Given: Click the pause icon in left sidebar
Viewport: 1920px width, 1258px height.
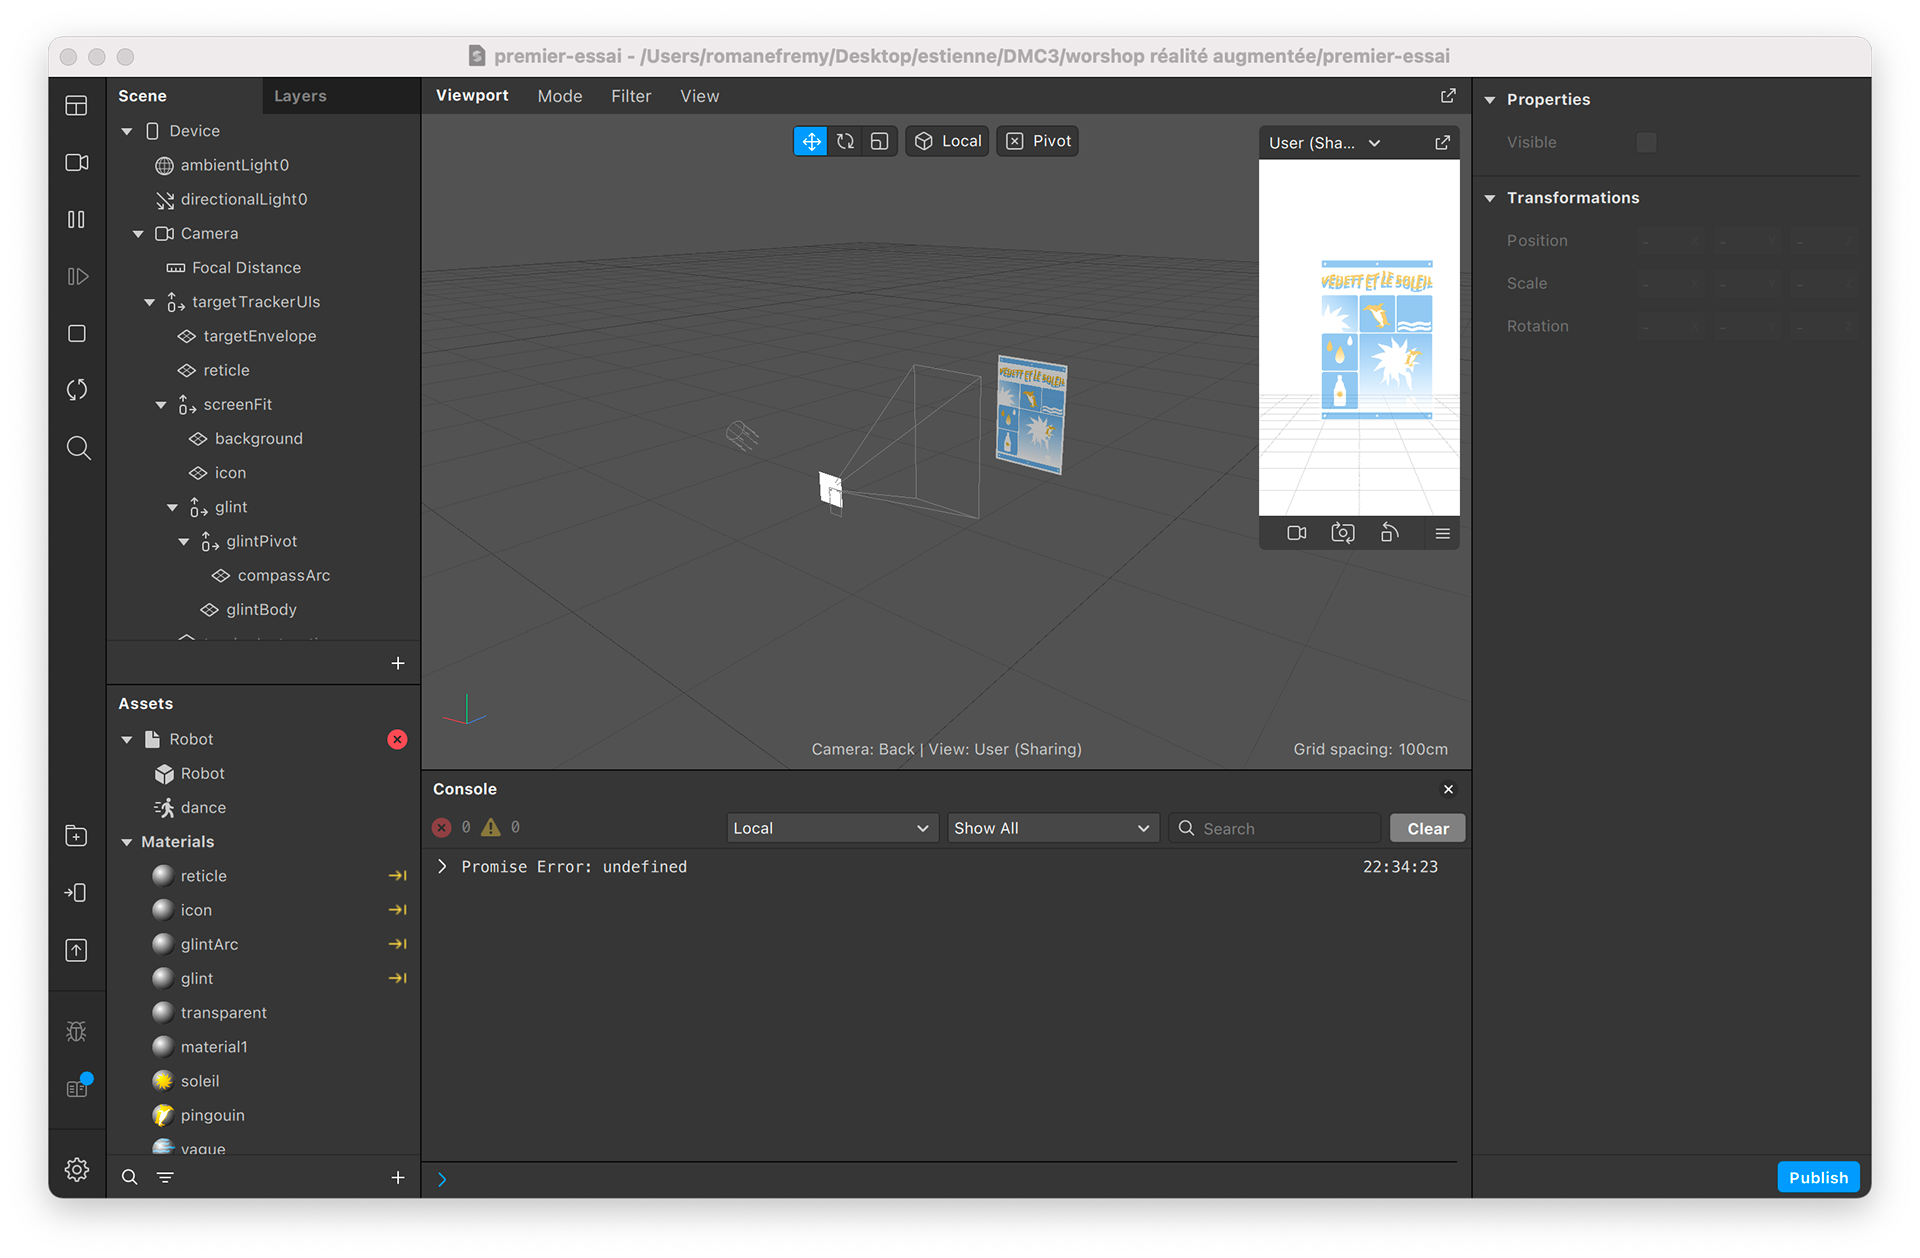Looking at the screenshot, I should pyautogui.click(x=76, y=219).
